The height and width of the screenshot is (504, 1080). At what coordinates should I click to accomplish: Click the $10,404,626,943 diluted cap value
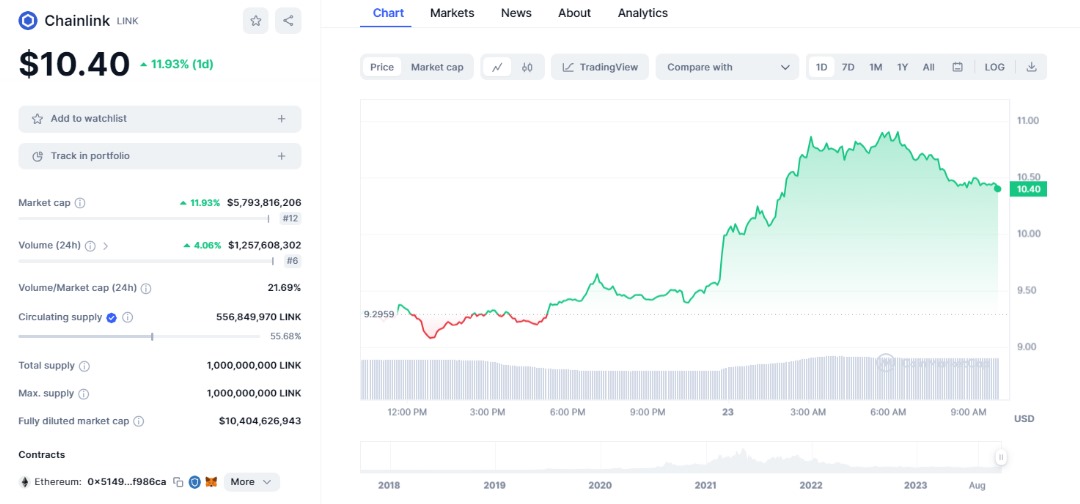(x=260, y=421)
